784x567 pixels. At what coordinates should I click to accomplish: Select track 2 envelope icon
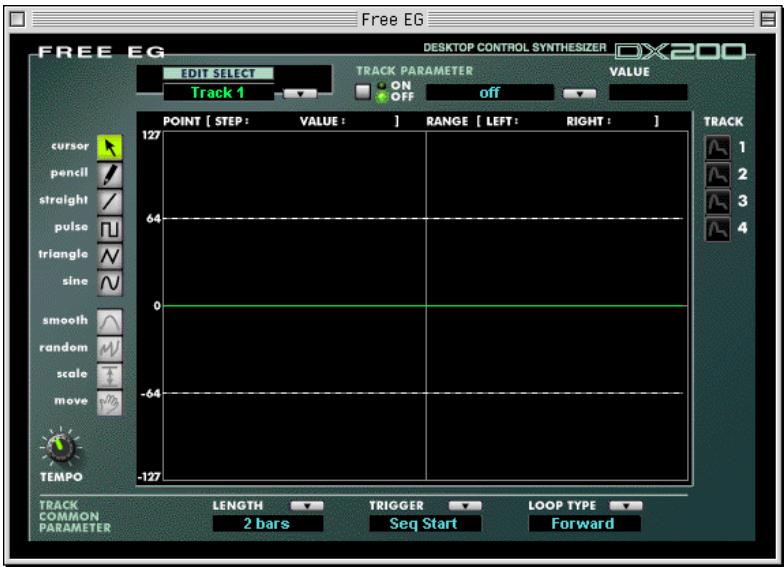[718, 175]
